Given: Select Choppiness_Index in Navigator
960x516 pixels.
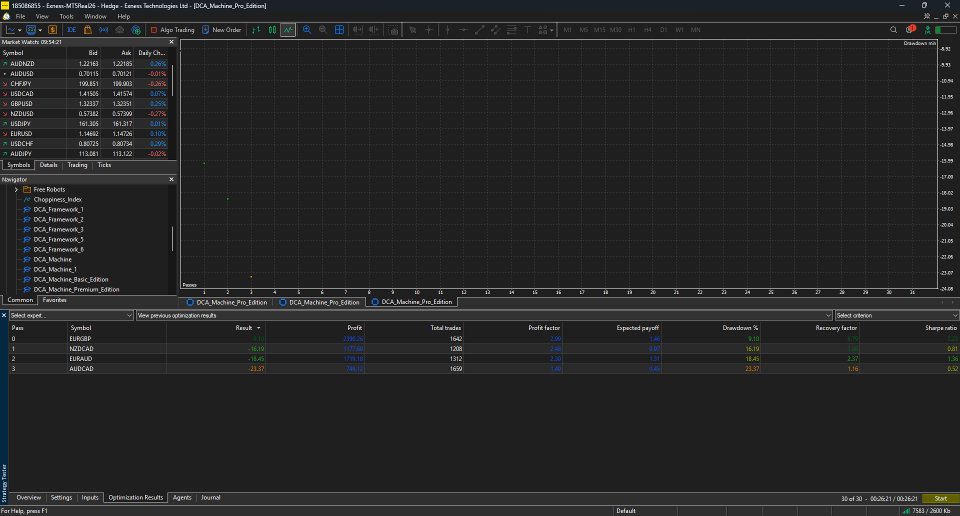Looking at the screenshot, I should click(58, 200).
